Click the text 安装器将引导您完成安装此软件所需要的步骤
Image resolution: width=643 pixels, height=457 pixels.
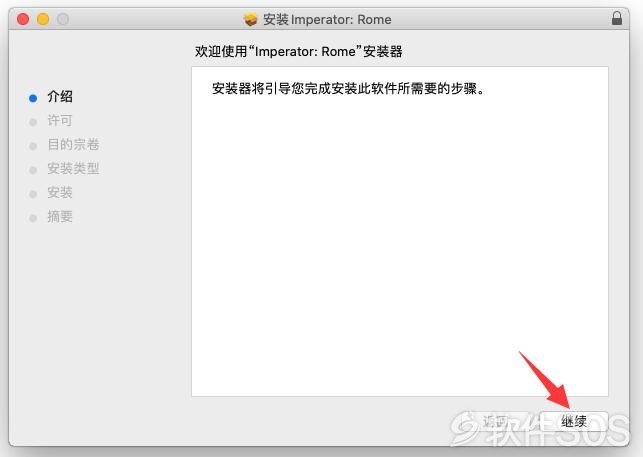pyautogui.click(x=348, y=88)
